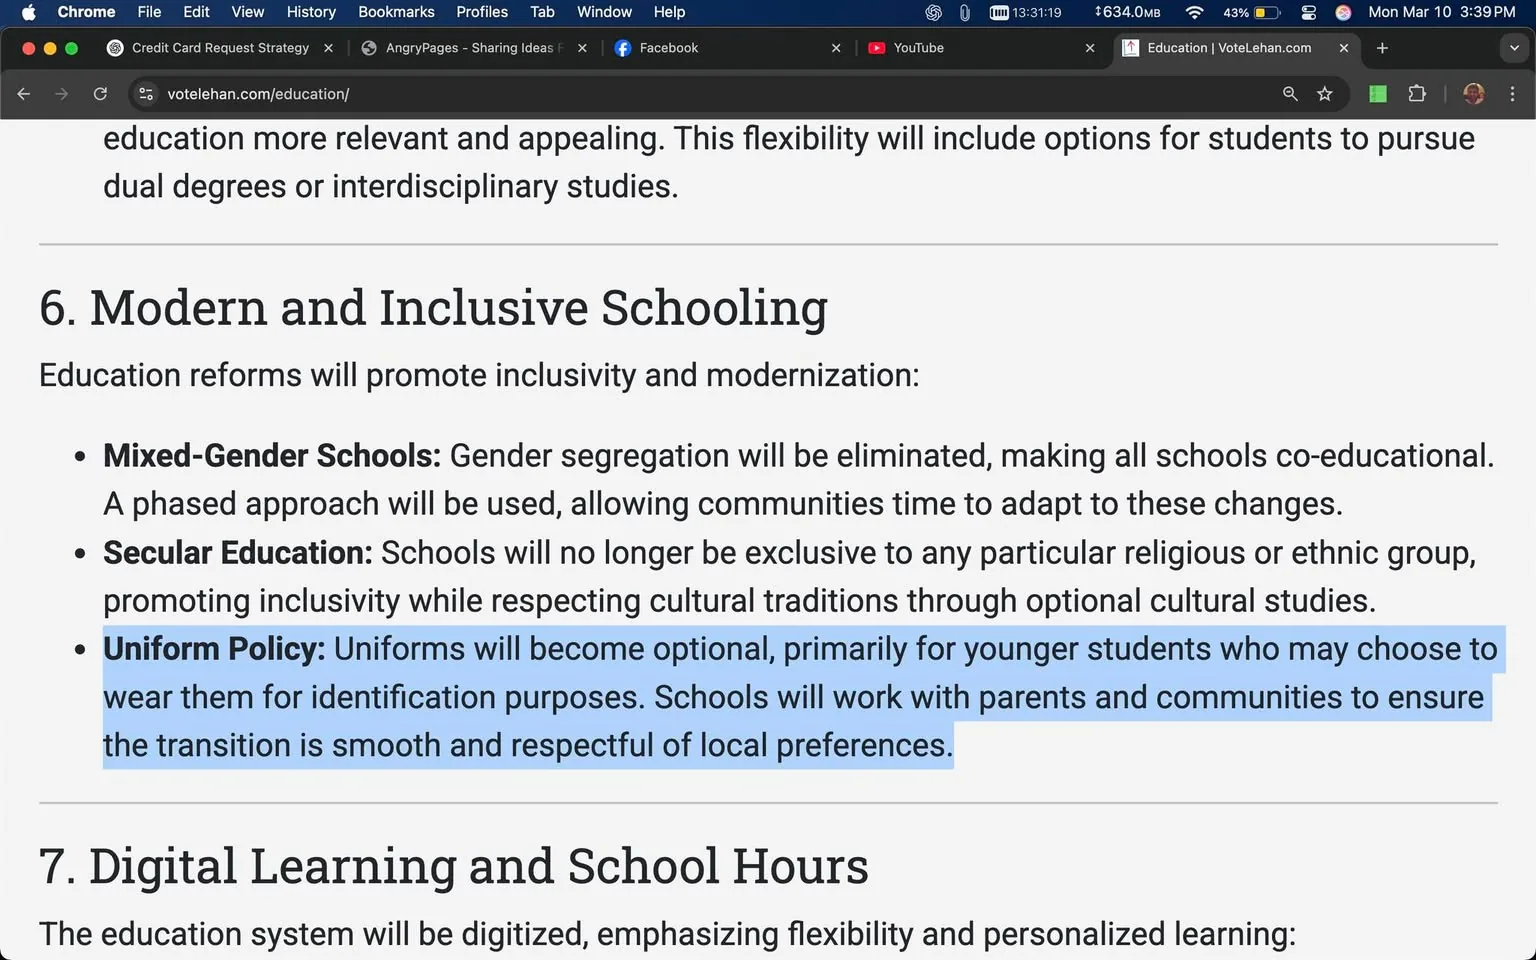Open the browser profile avatar

point(1473,94)
